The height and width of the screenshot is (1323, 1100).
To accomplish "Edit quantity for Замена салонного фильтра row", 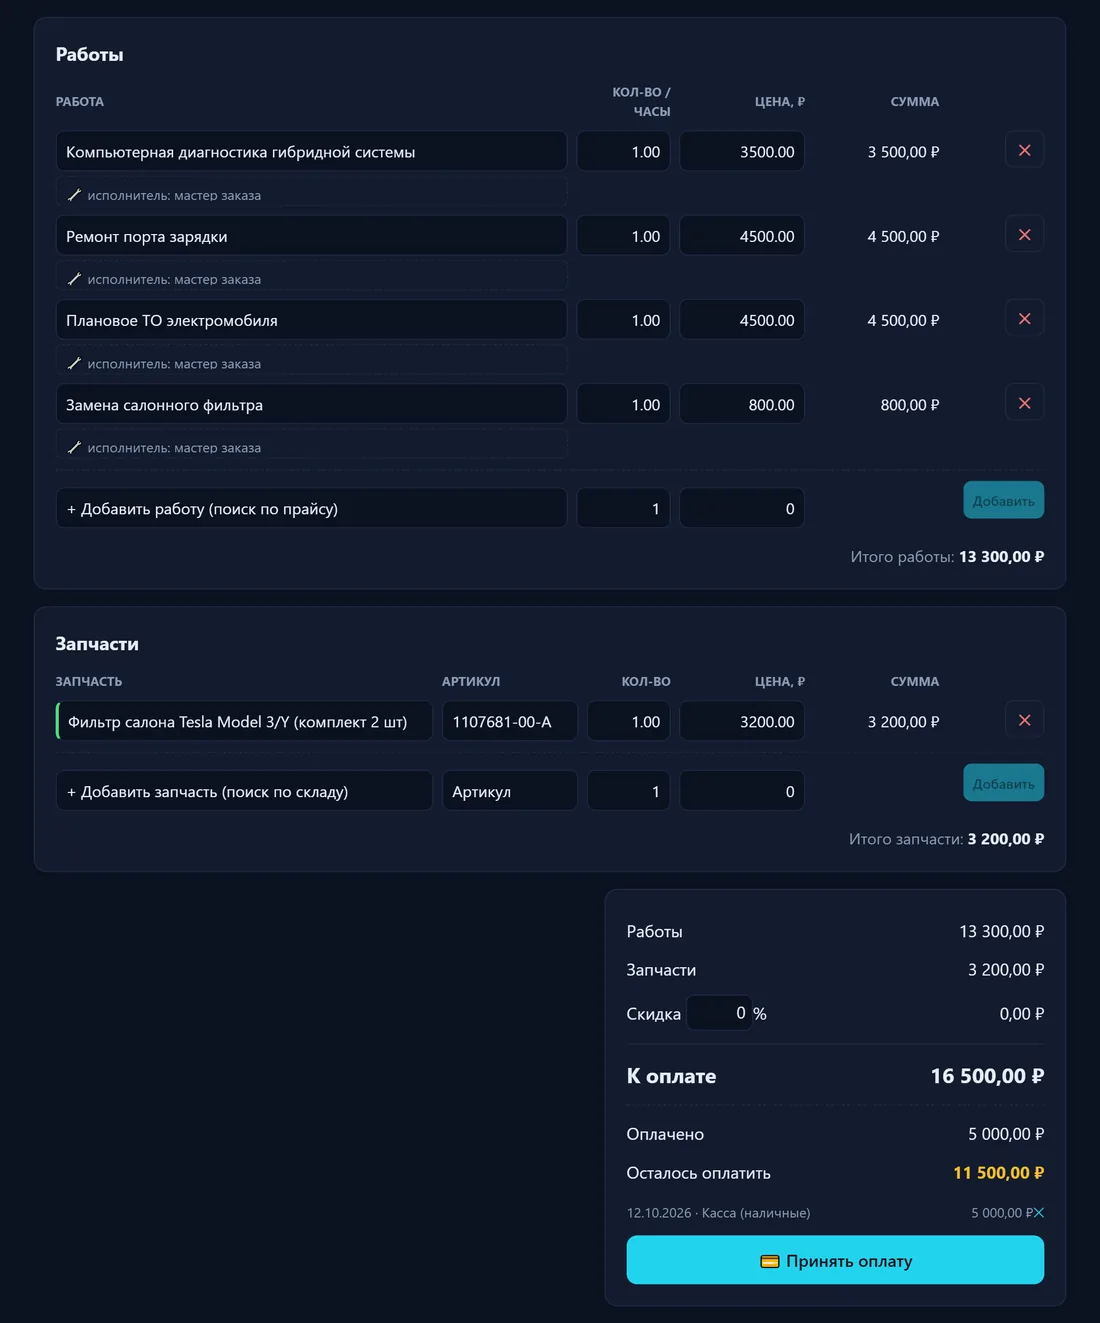I will tap(623, 404).
